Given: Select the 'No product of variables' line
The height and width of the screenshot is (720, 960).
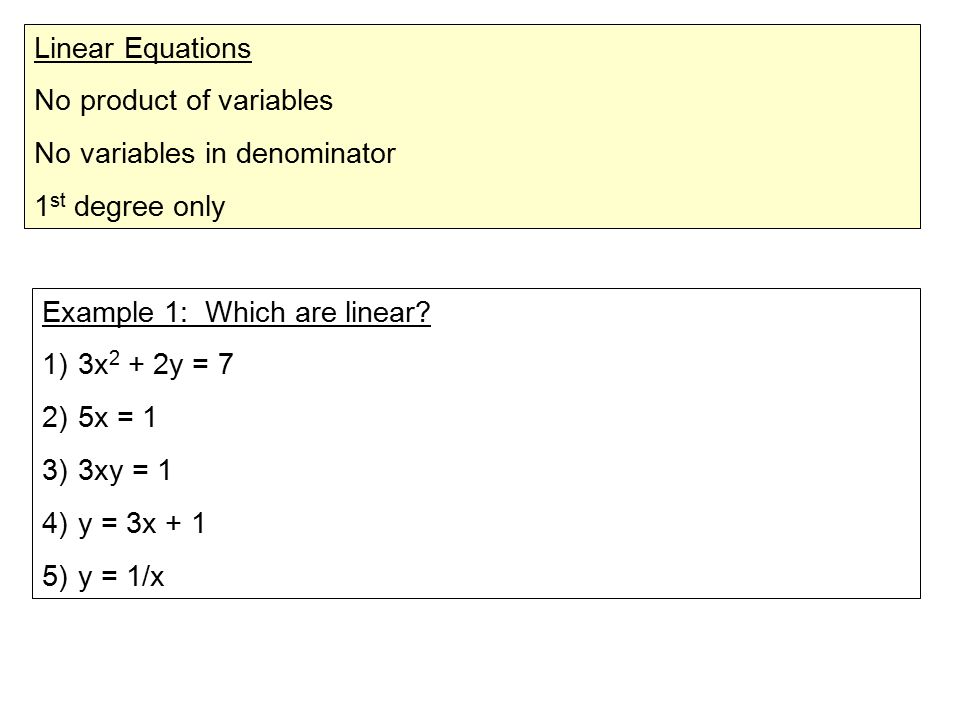Looking at the screenshot, I should [x=184, y=101].
